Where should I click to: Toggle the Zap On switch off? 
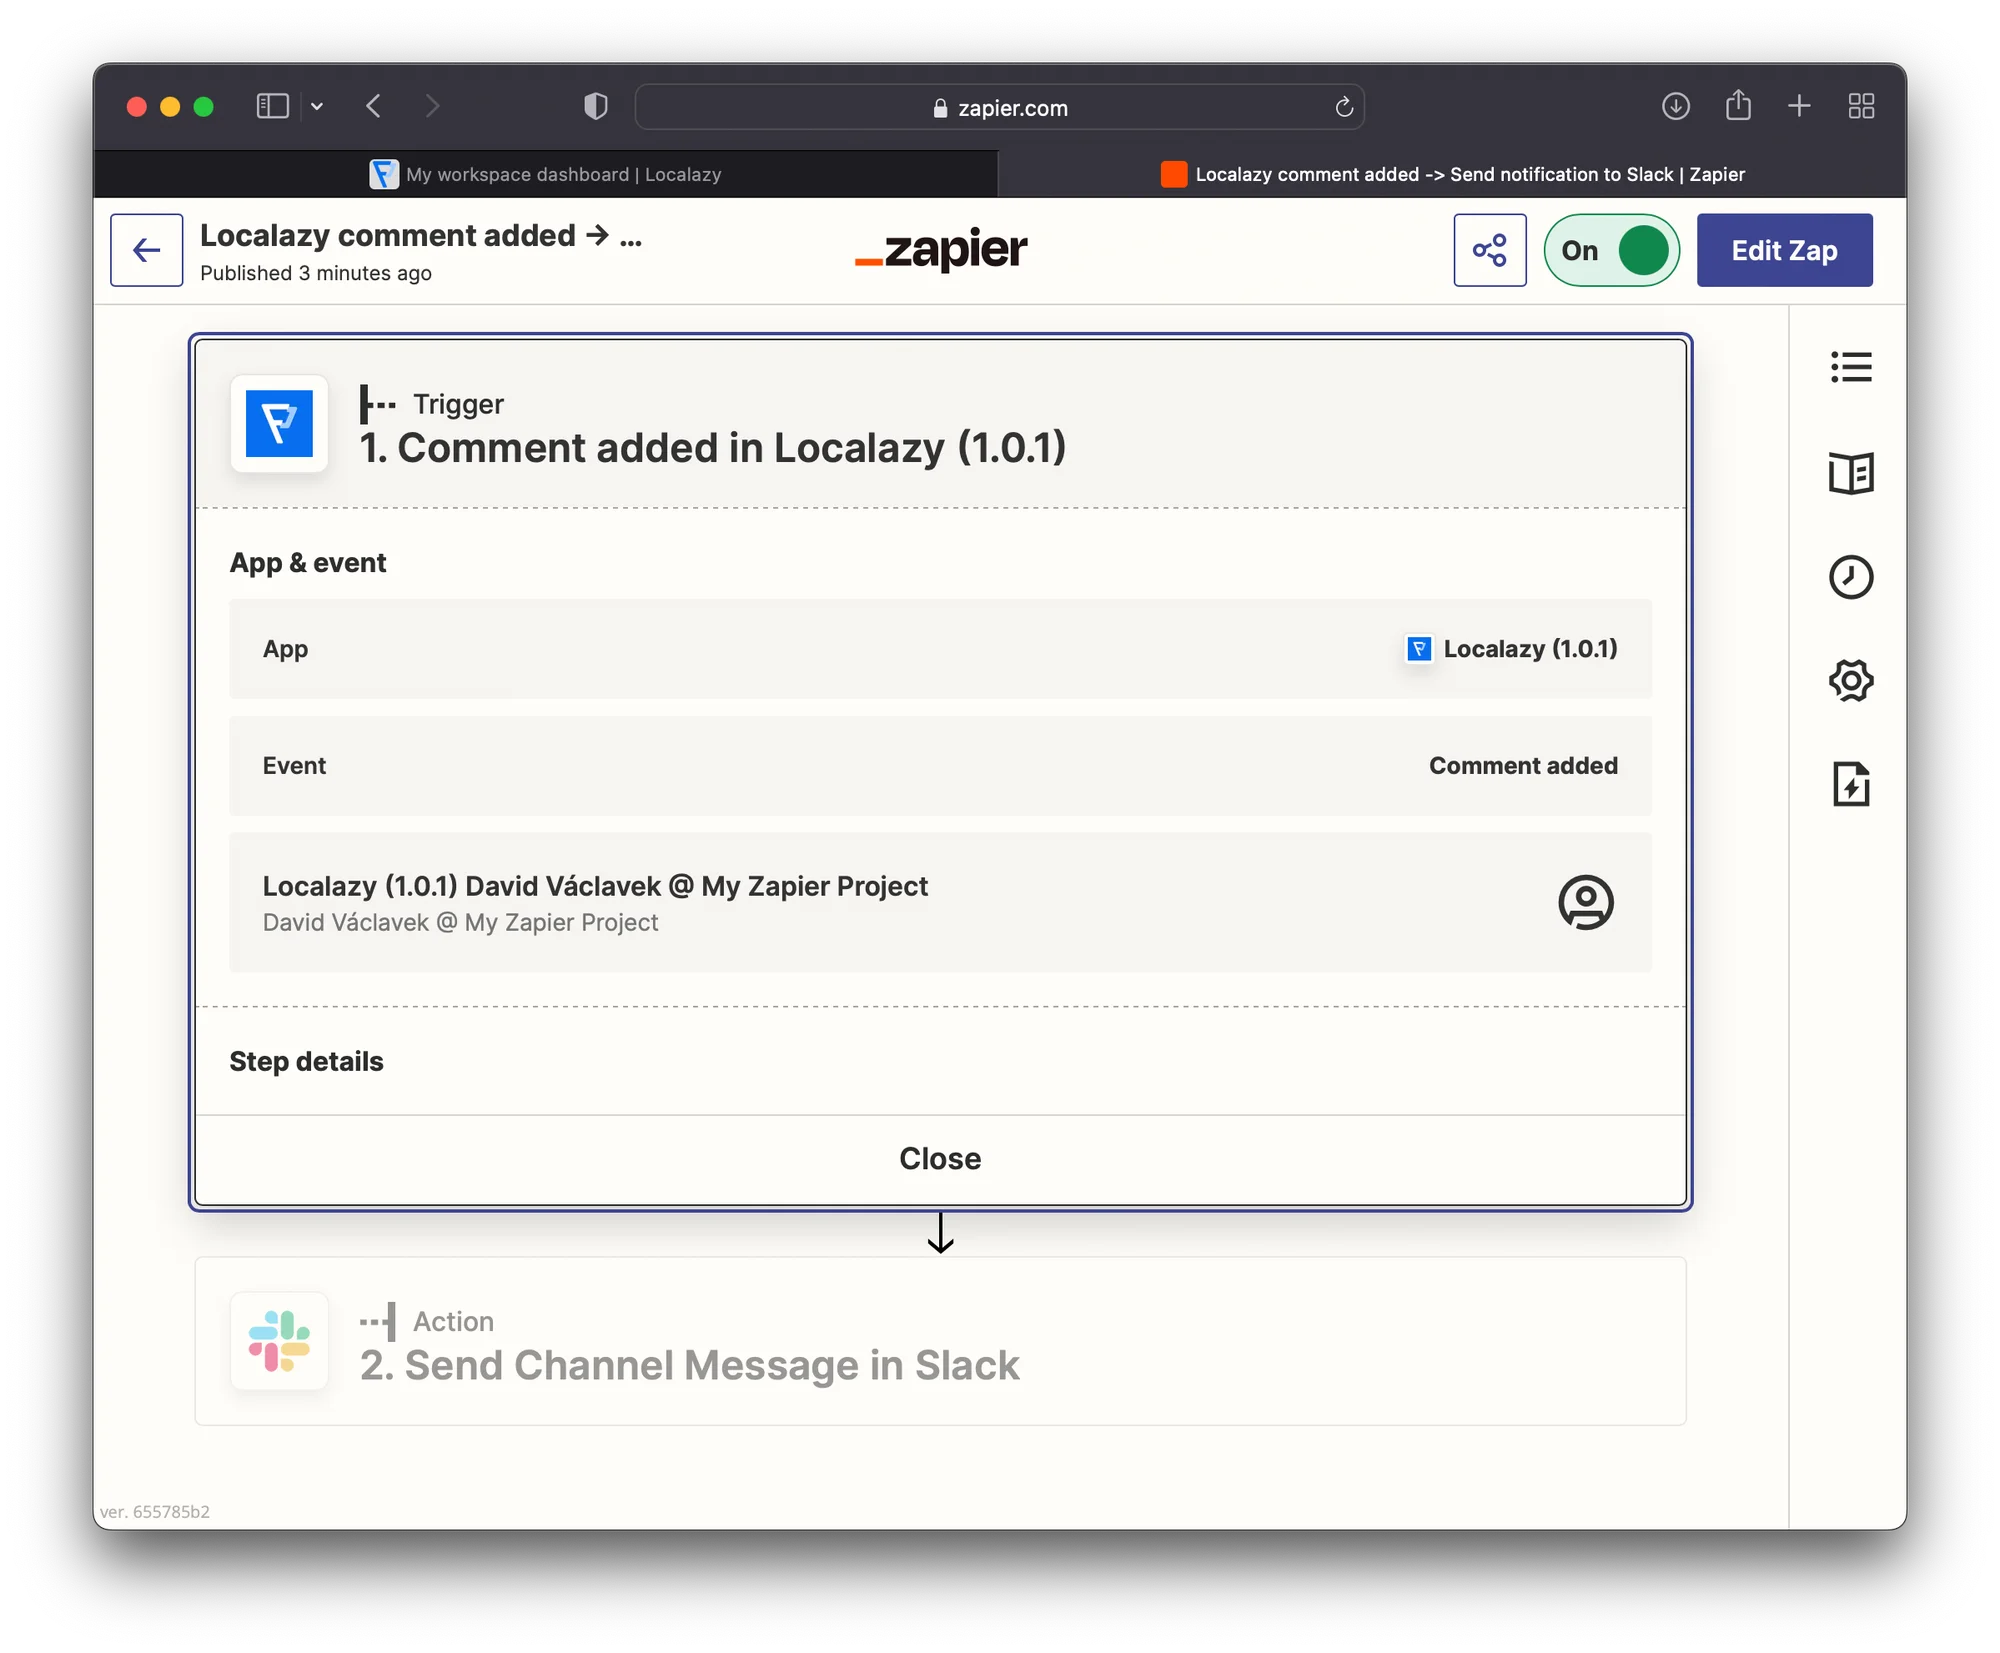1611,250
